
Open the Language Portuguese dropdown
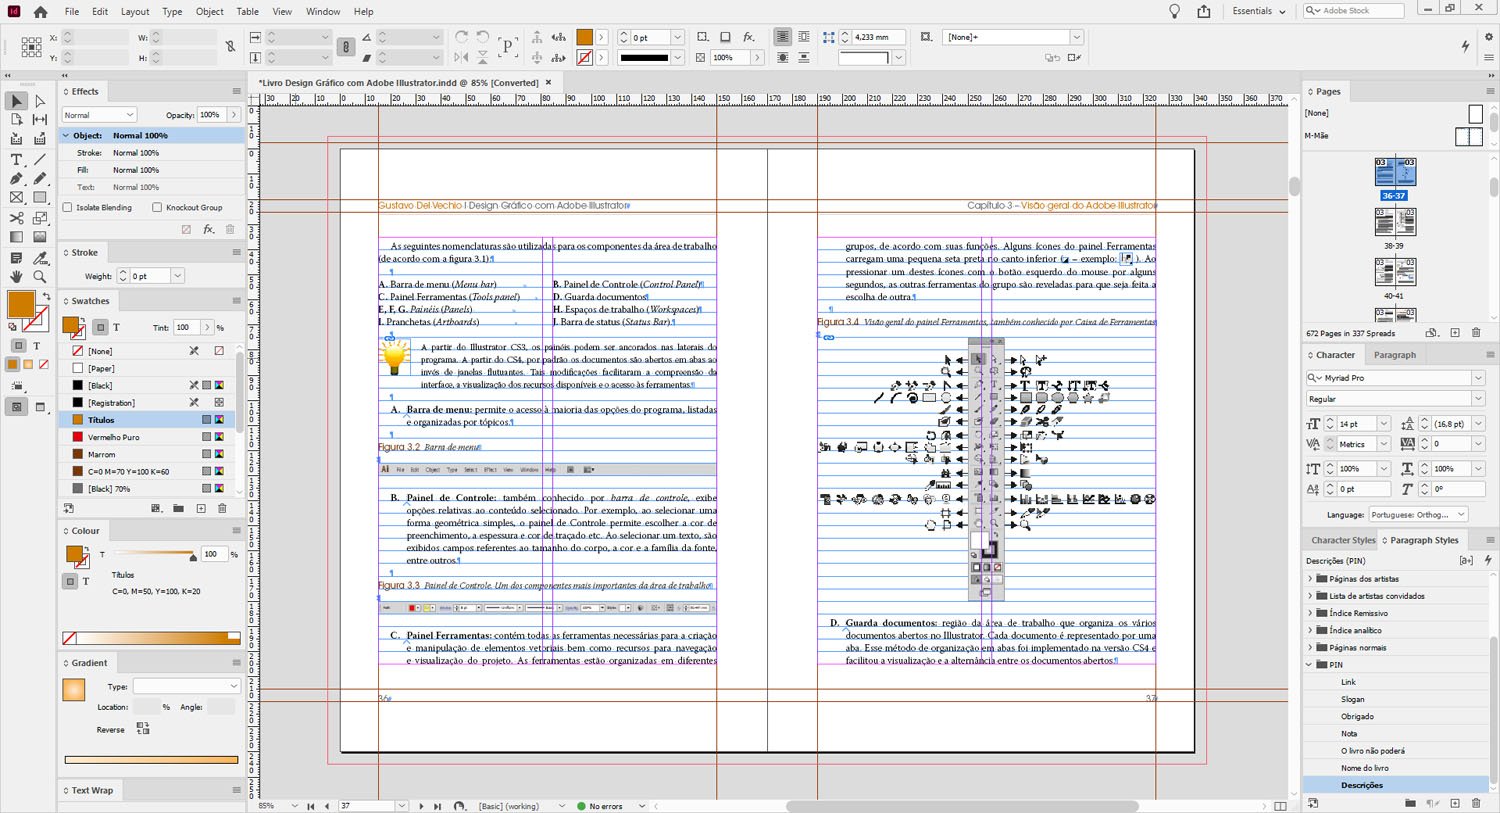point(1418,515)
